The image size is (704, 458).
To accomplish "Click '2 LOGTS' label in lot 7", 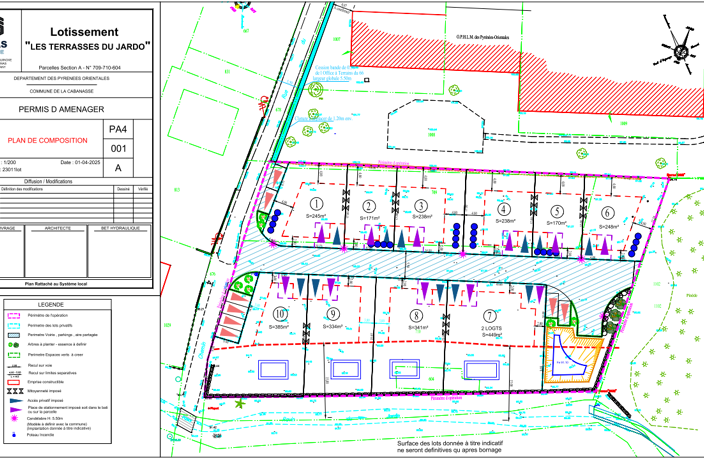I will point(492,328).
